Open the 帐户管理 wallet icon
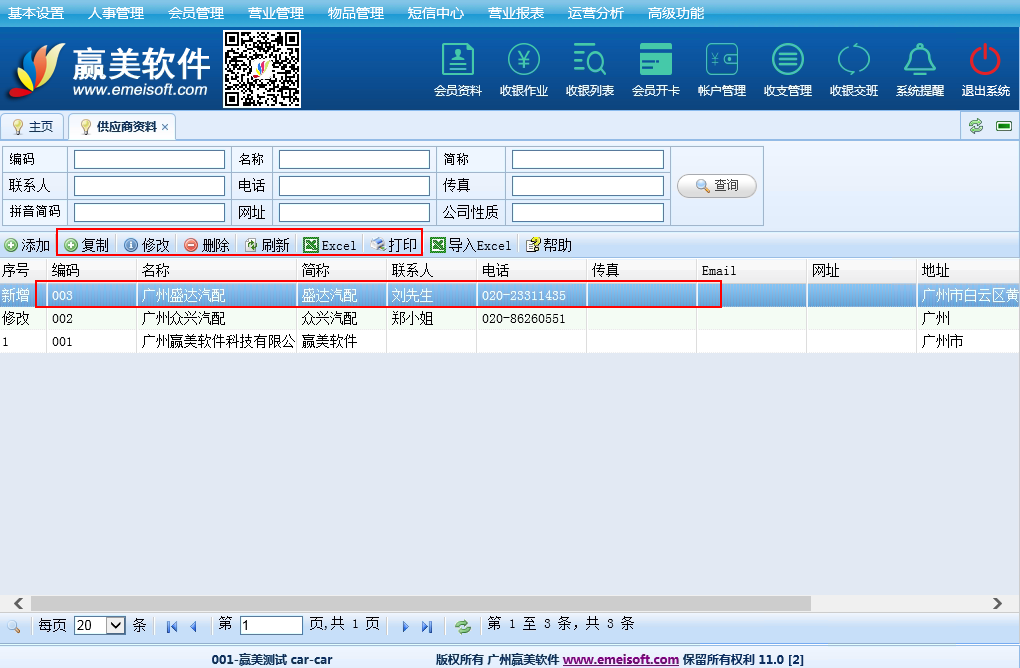1020x668 pixels. pyautogui.click(x=721, y=62)
